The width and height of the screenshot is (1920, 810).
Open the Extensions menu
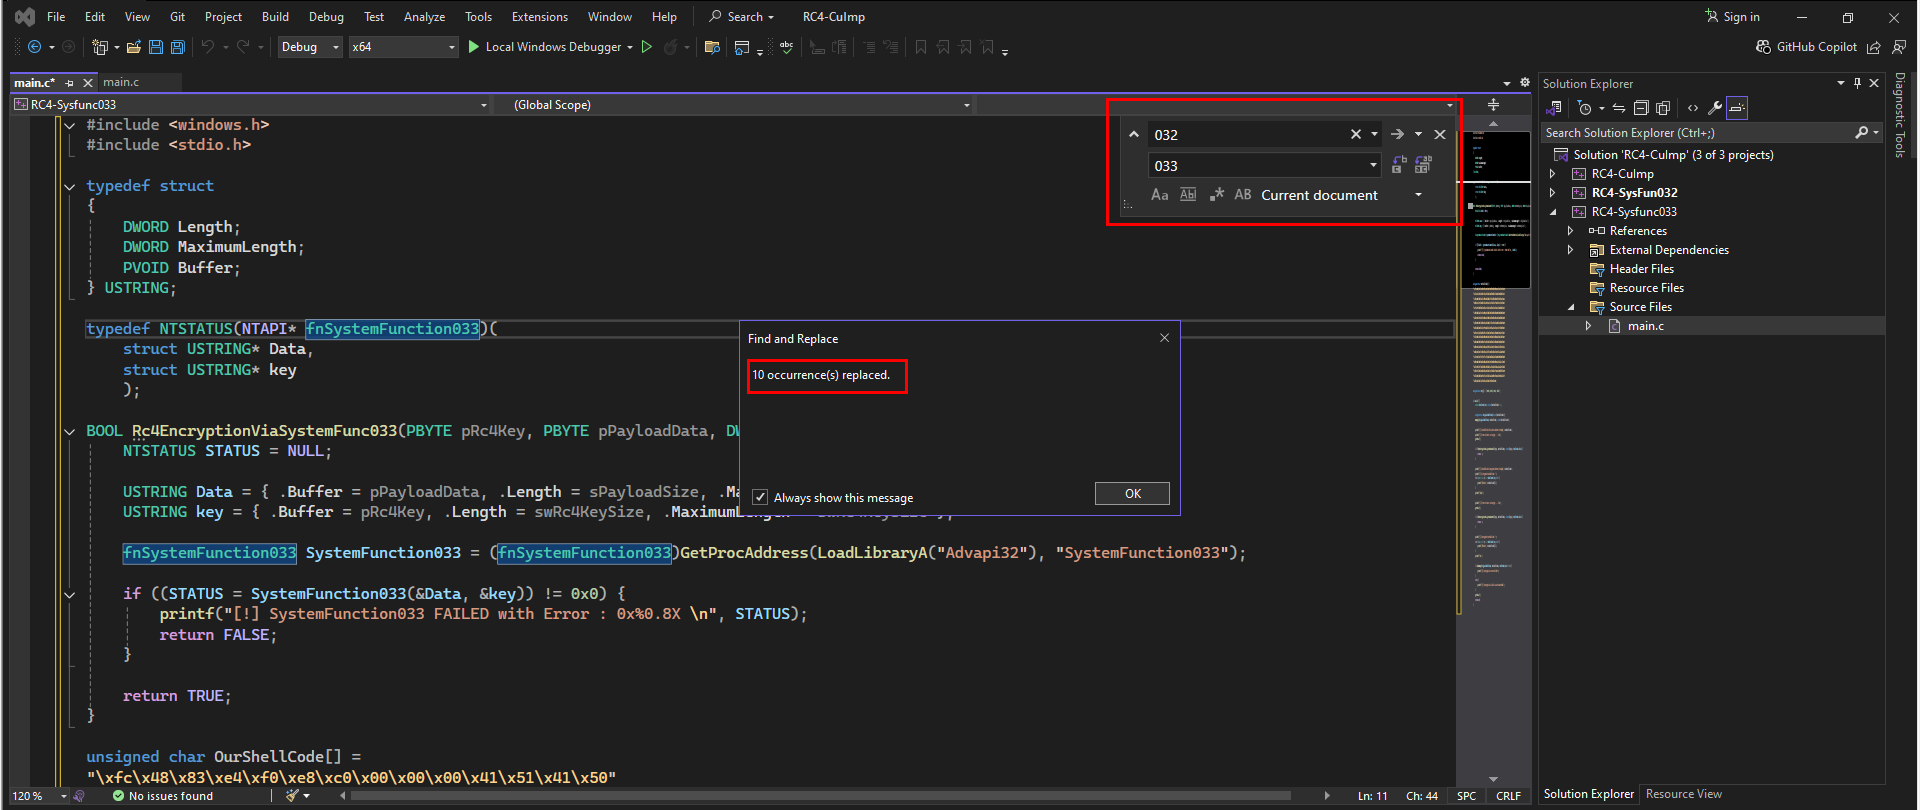[539, 17]
